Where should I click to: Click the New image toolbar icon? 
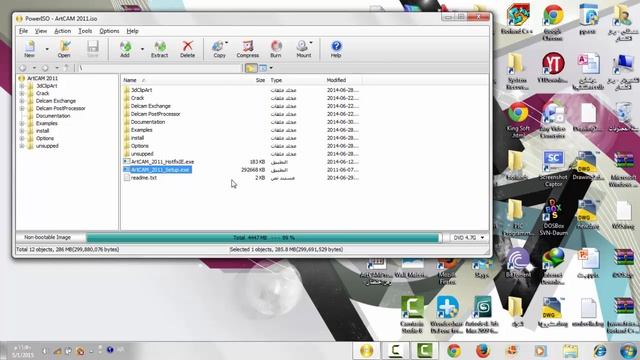29,49
